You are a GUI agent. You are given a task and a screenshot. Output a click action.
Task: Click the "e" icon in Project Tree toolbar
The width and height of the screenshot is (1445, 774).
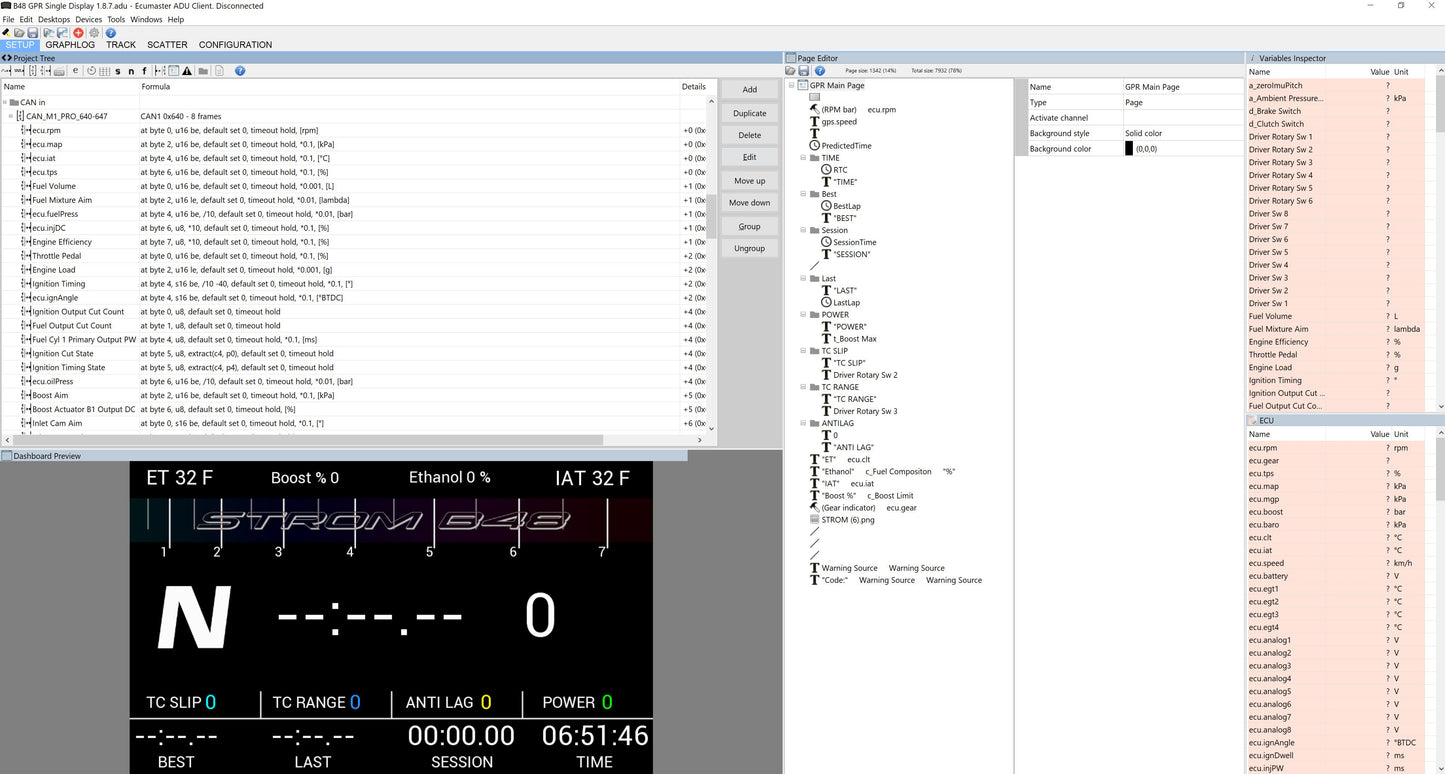pos(75,71)
